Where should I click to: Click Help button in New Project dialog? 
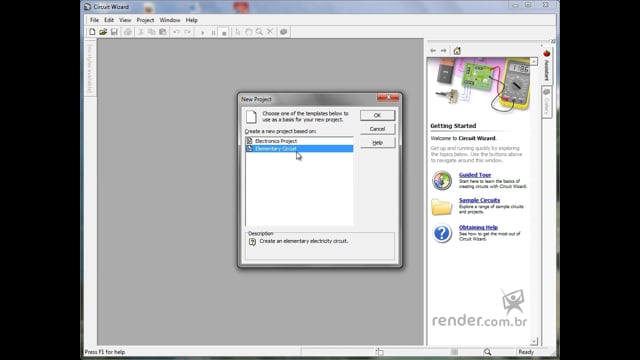click(378, 142)
